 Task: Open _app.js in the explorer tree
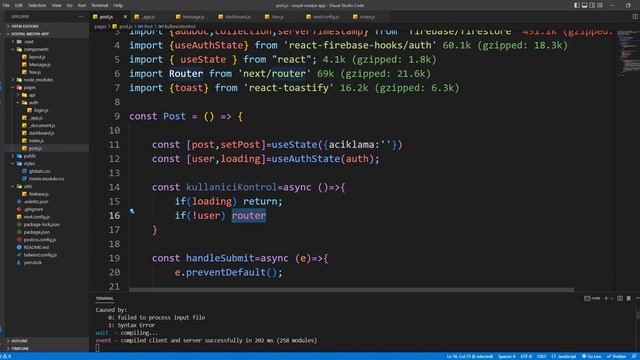36,118
